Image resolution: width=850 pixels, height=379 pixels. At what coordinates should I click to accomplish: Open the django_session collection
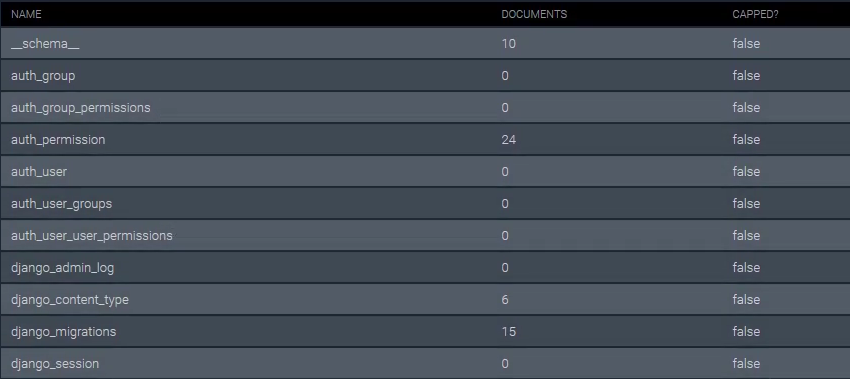coord(55,364)
